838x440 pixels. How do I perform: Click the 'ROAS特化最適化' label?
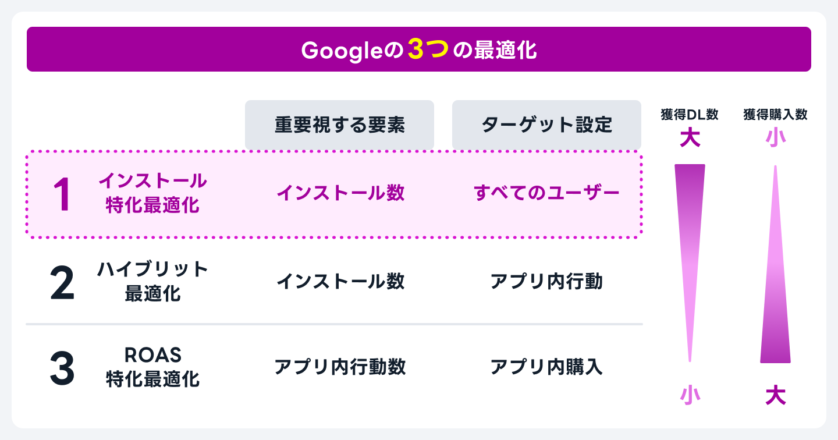(x=152, y=367)
